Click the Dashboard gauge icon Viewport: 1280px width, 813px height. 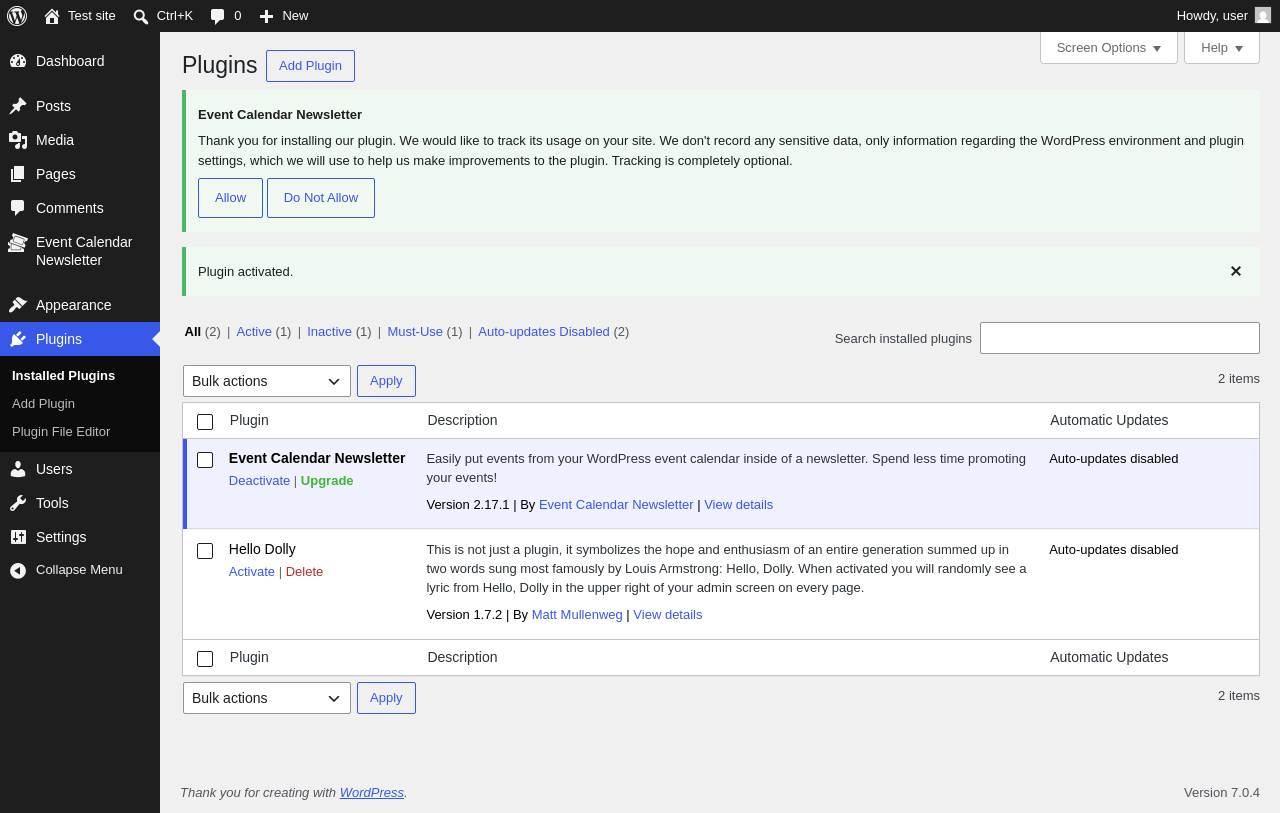tap(18, 61)
